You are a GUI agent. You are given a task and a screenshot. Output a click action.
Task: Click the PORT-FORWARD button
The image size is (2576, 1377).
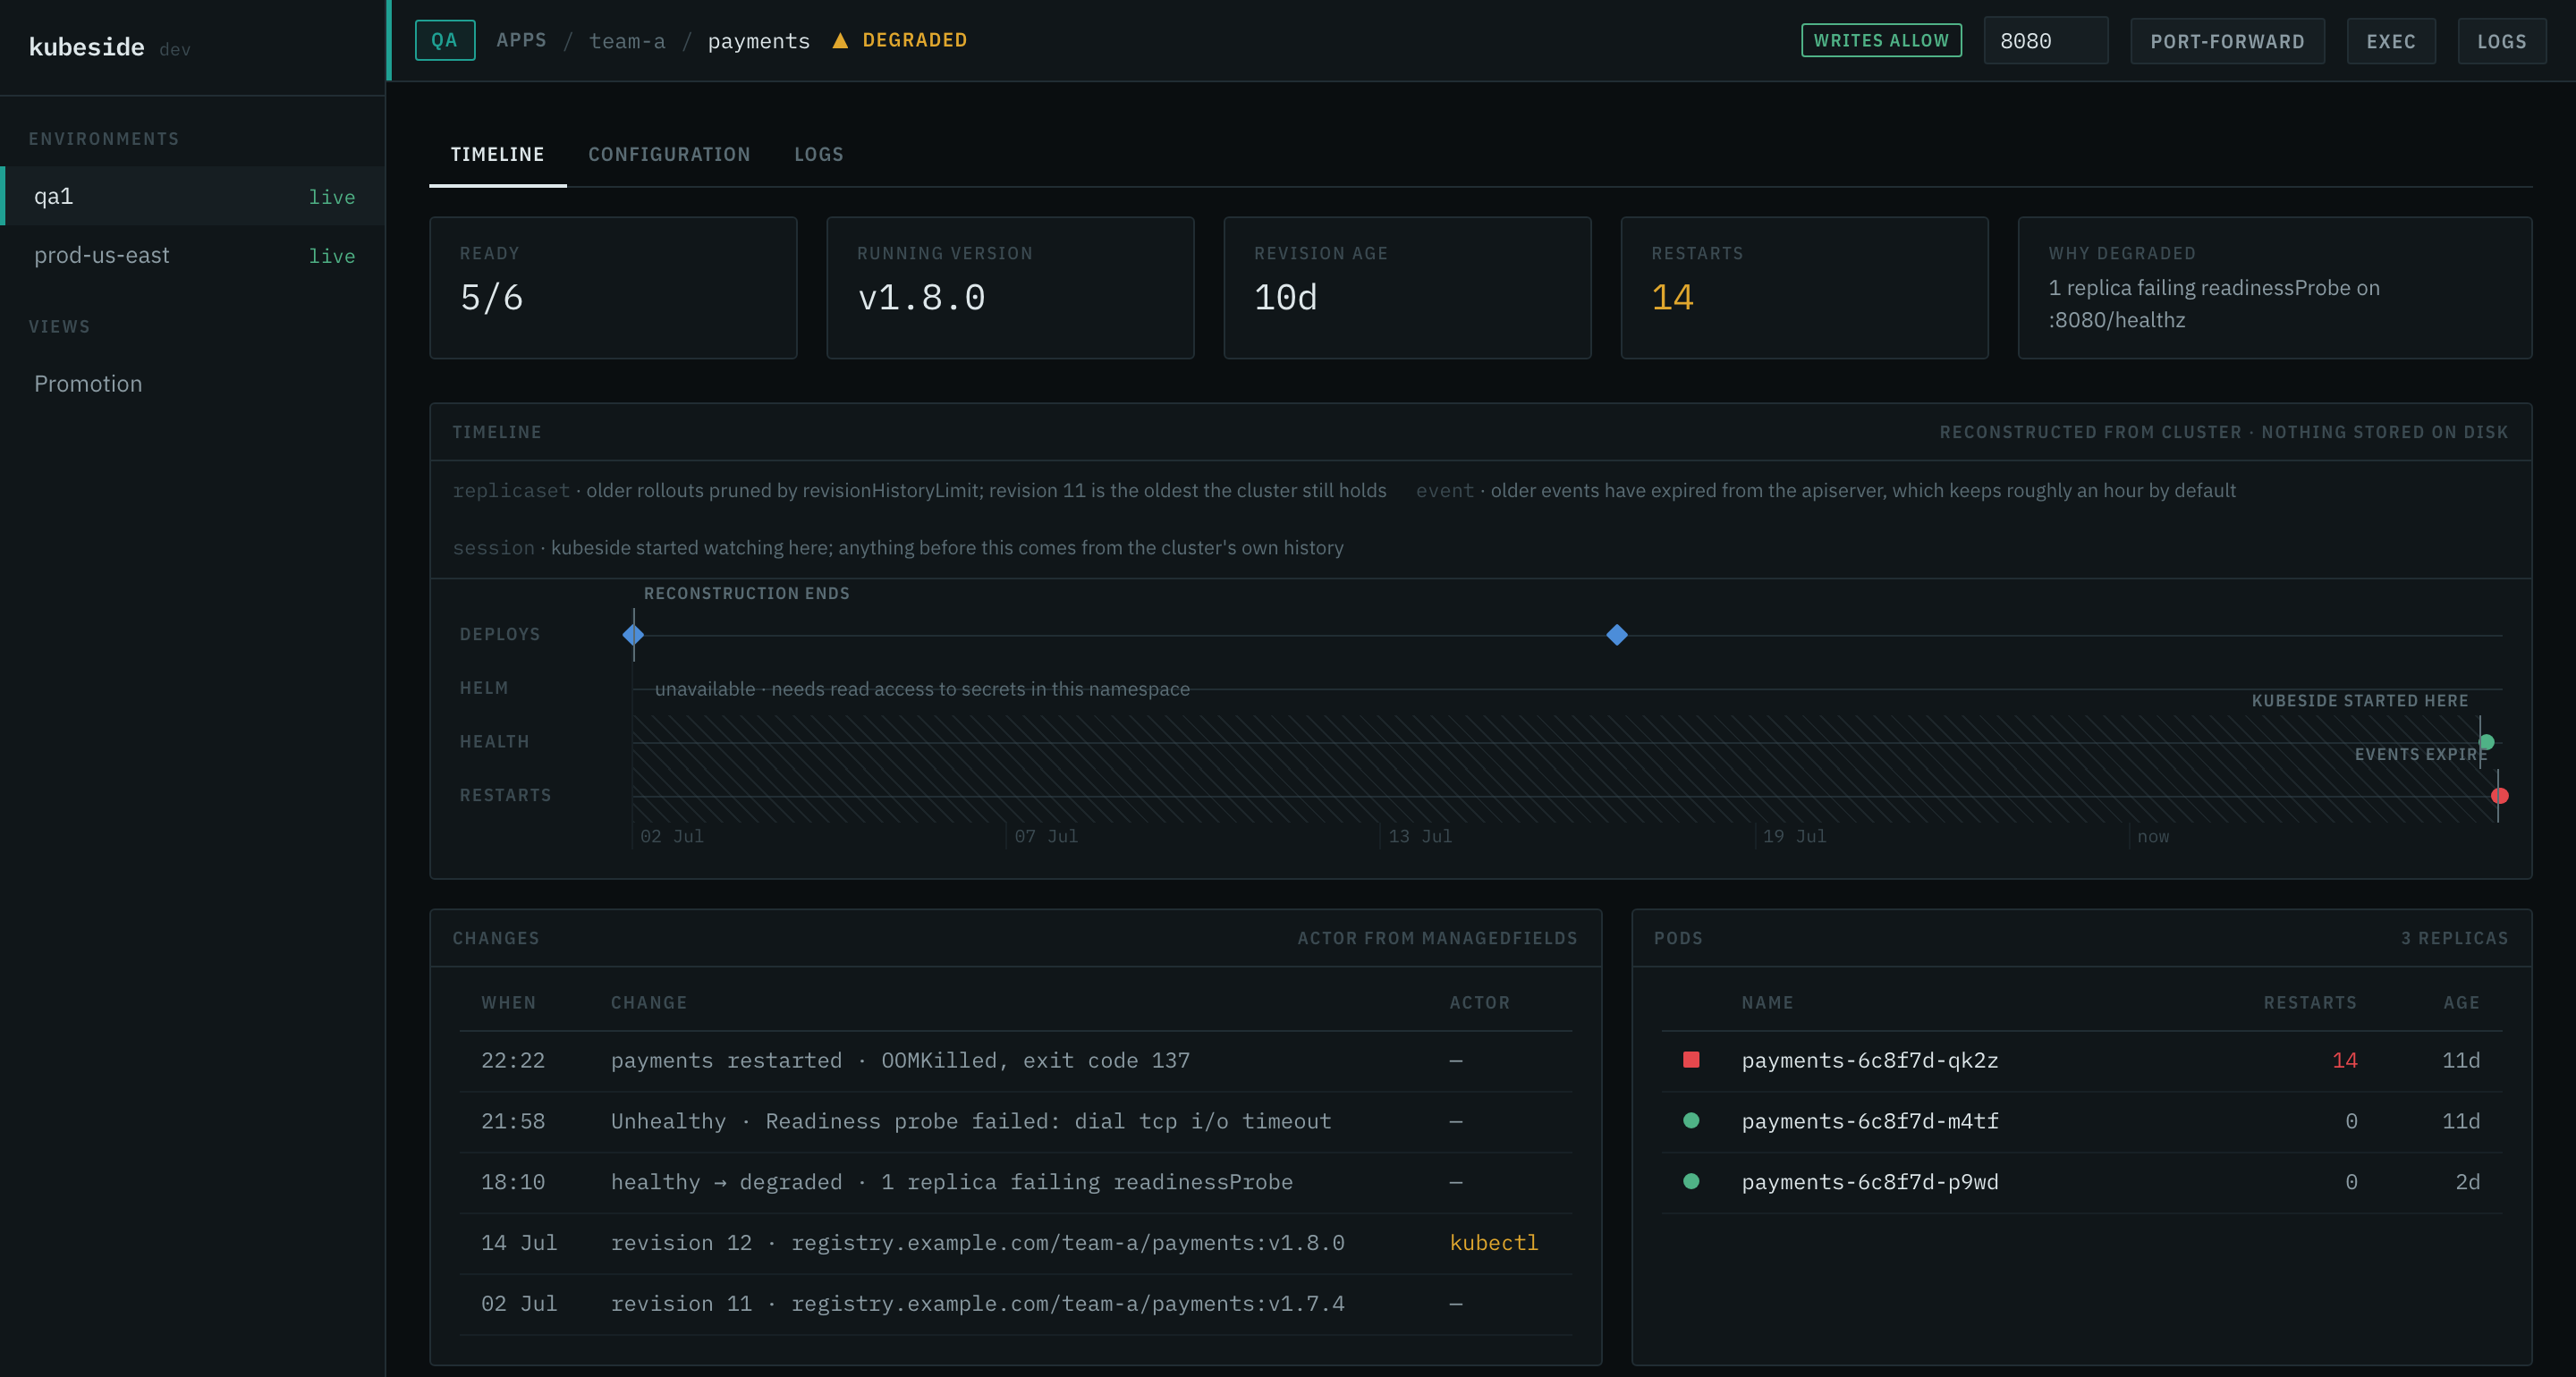click(x=2227, y=41)
